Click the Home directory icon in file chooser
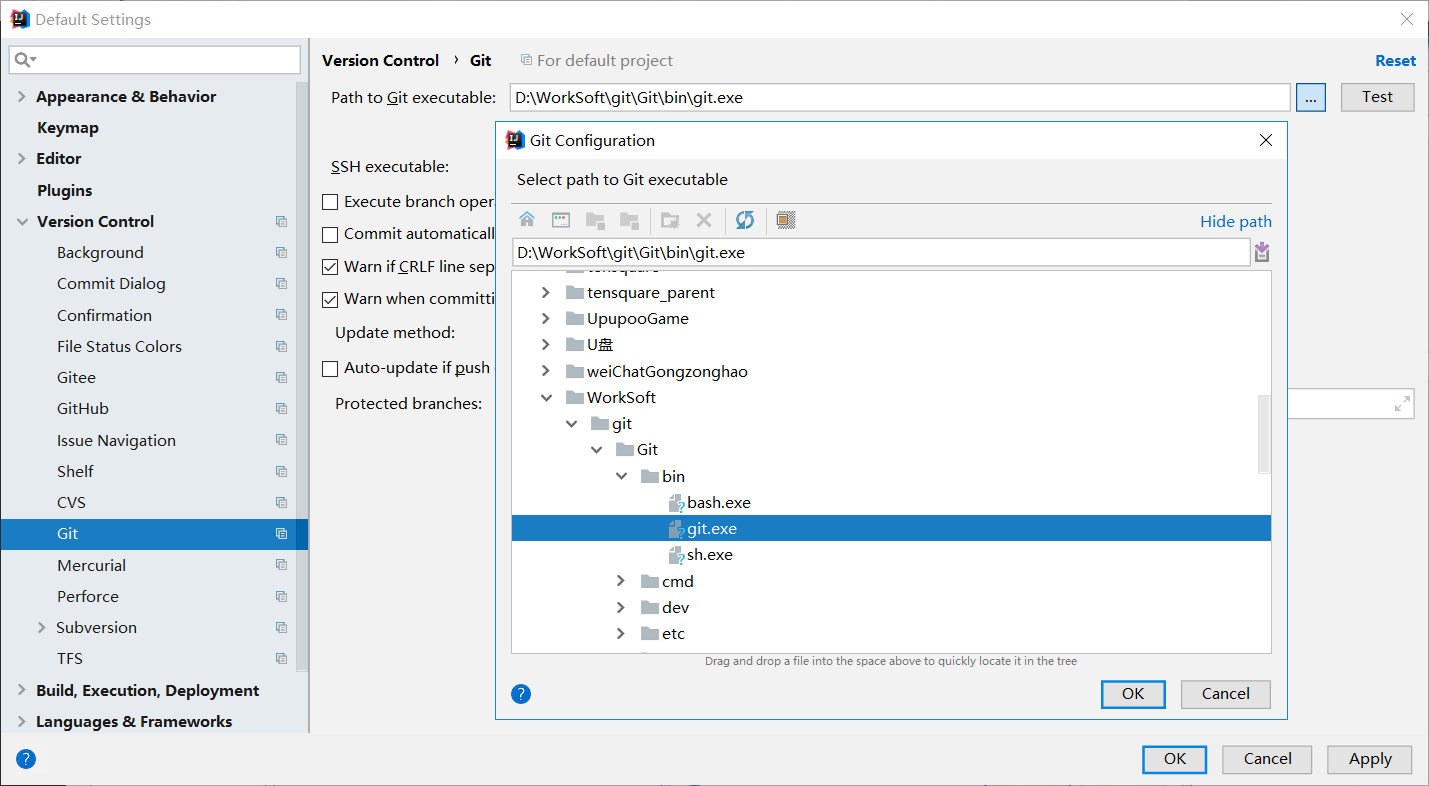This screenshot has width=1429, height=786. point(527,220)
